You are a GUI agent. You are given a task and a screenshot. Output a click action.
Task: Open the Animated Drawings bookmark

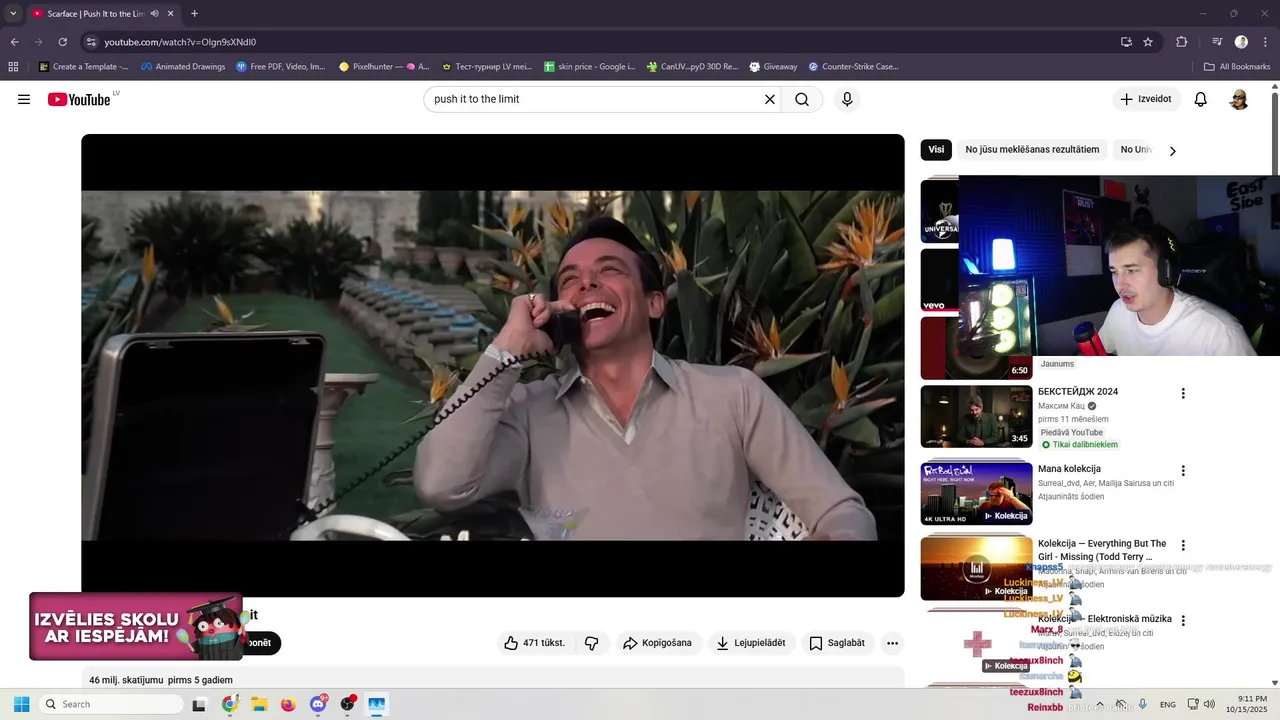[183, 67]
